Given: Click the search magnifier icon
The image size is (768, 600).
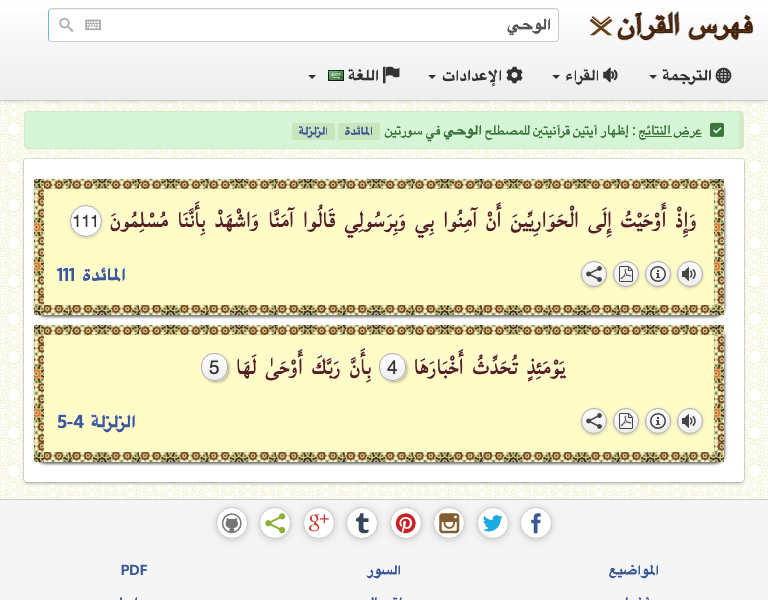Looking at the screenshot, I should [66, 25].
